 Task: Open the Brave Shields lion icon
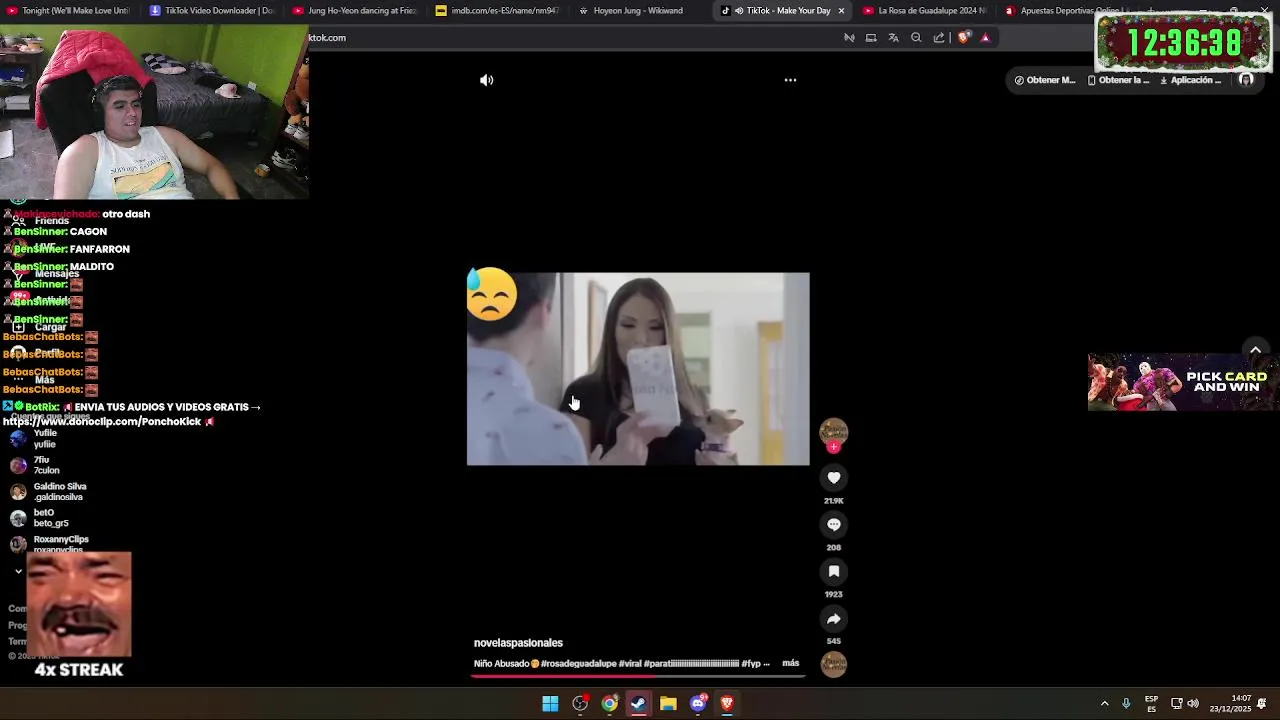(x=964, y=38)
